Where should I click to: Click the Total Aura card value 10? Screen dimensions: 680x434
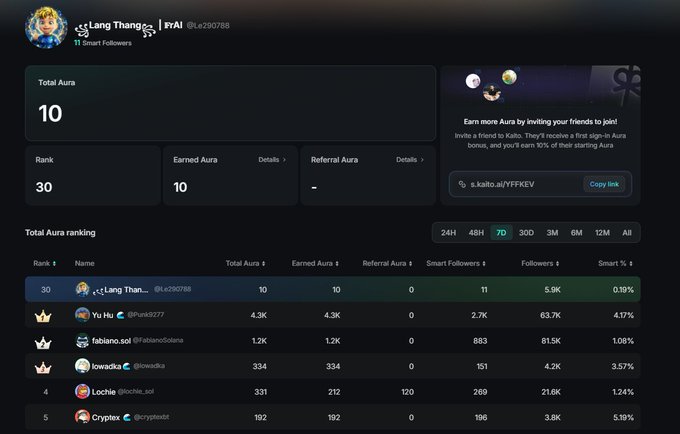pyautogui.click(x=50, y=114)
